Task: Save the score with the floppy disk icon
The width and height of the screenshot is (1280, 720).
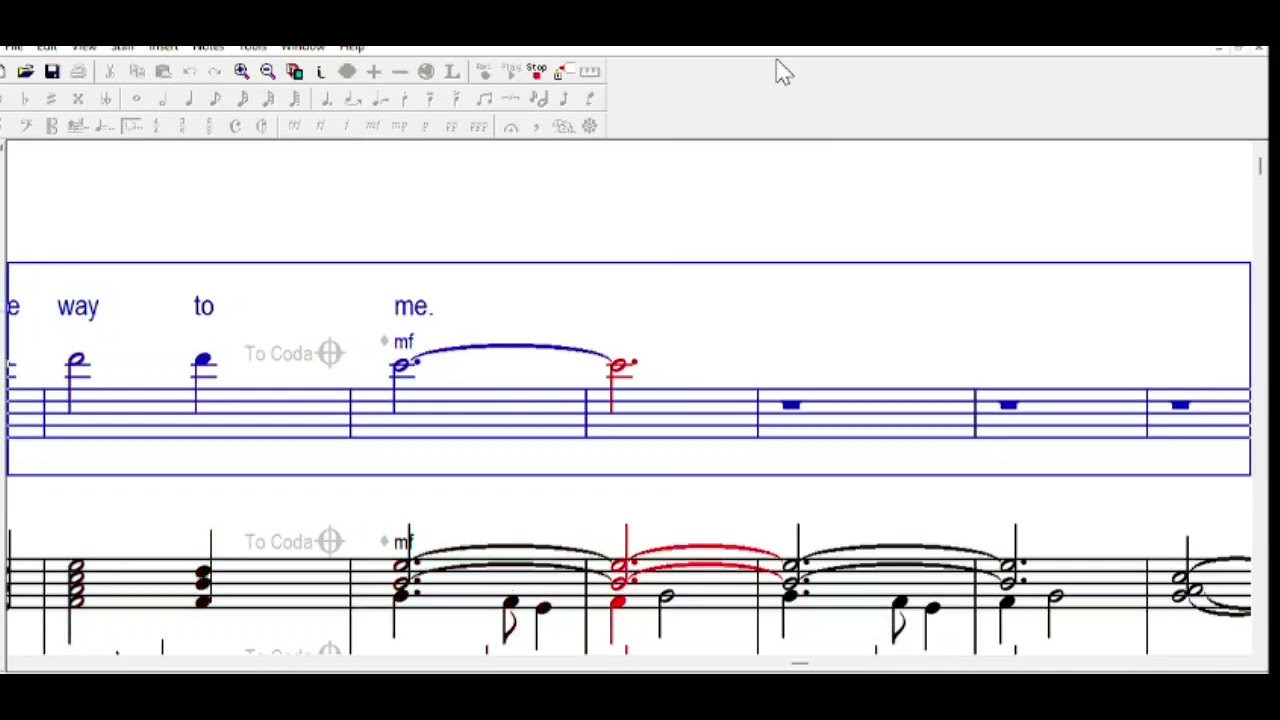Action: [x=52, y=72]
